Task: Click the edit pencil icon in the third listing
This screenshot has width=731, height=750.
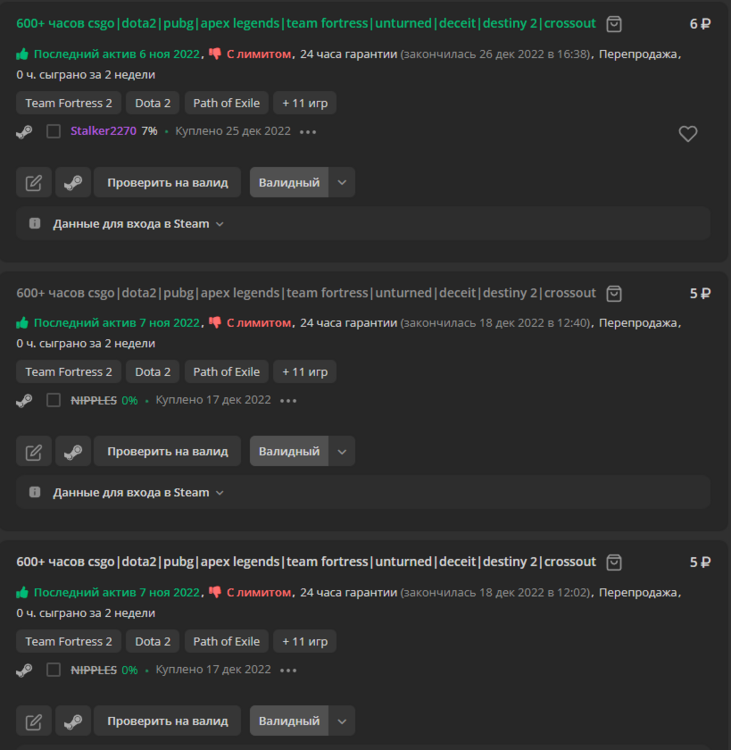Action: [34, 721]
